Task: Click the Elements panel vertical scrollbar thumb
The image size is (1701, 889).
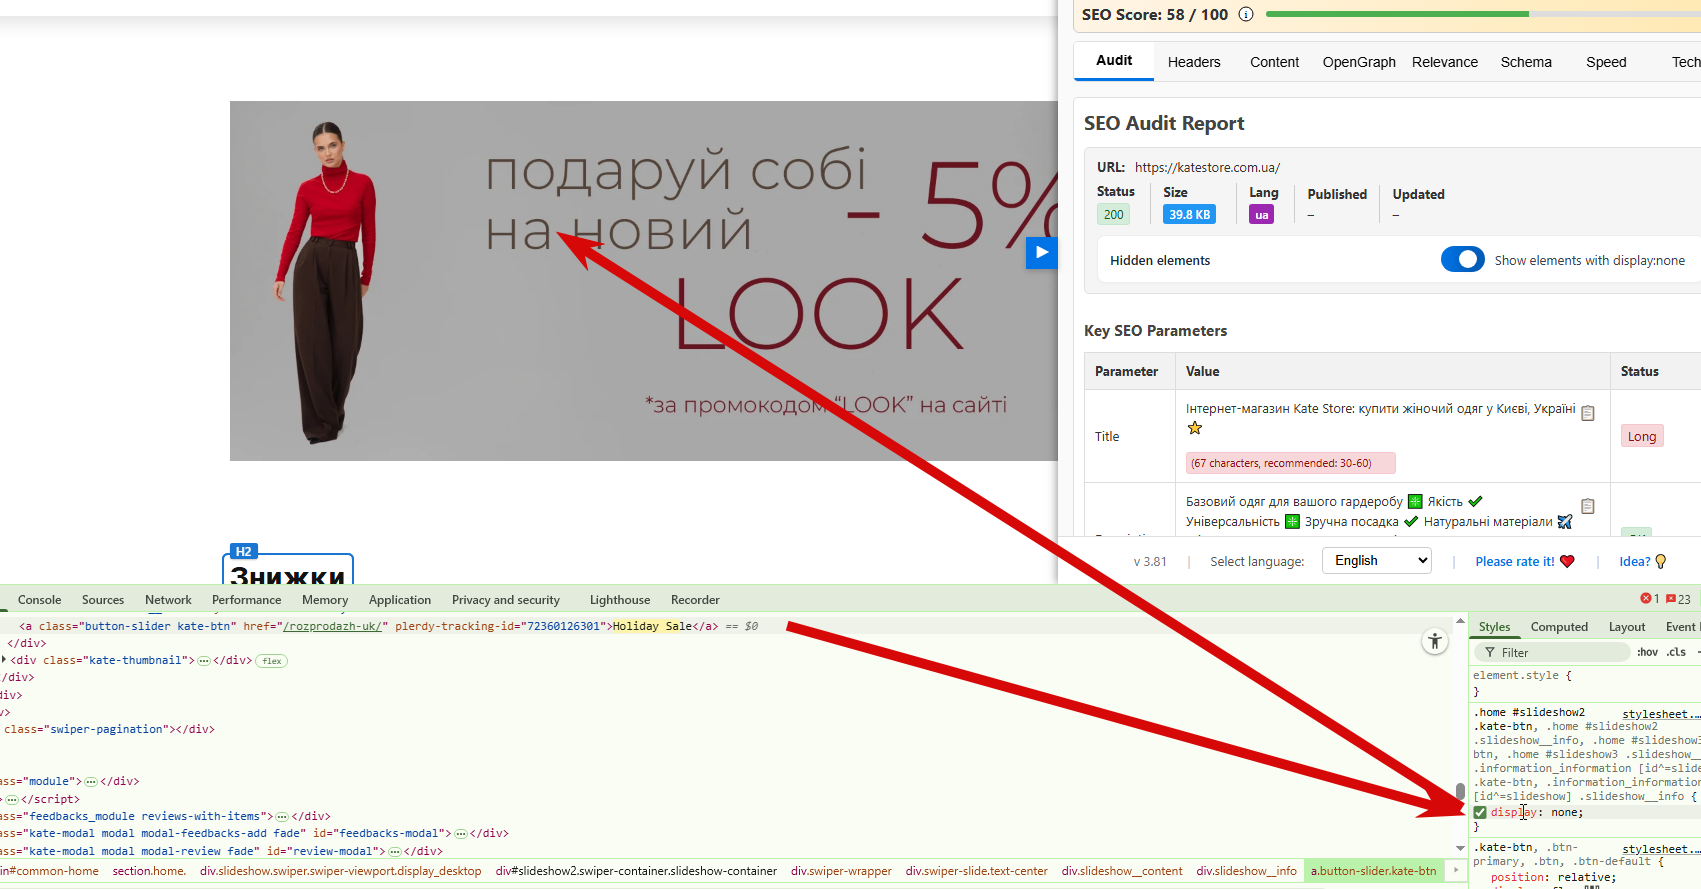Action: 1460,791
